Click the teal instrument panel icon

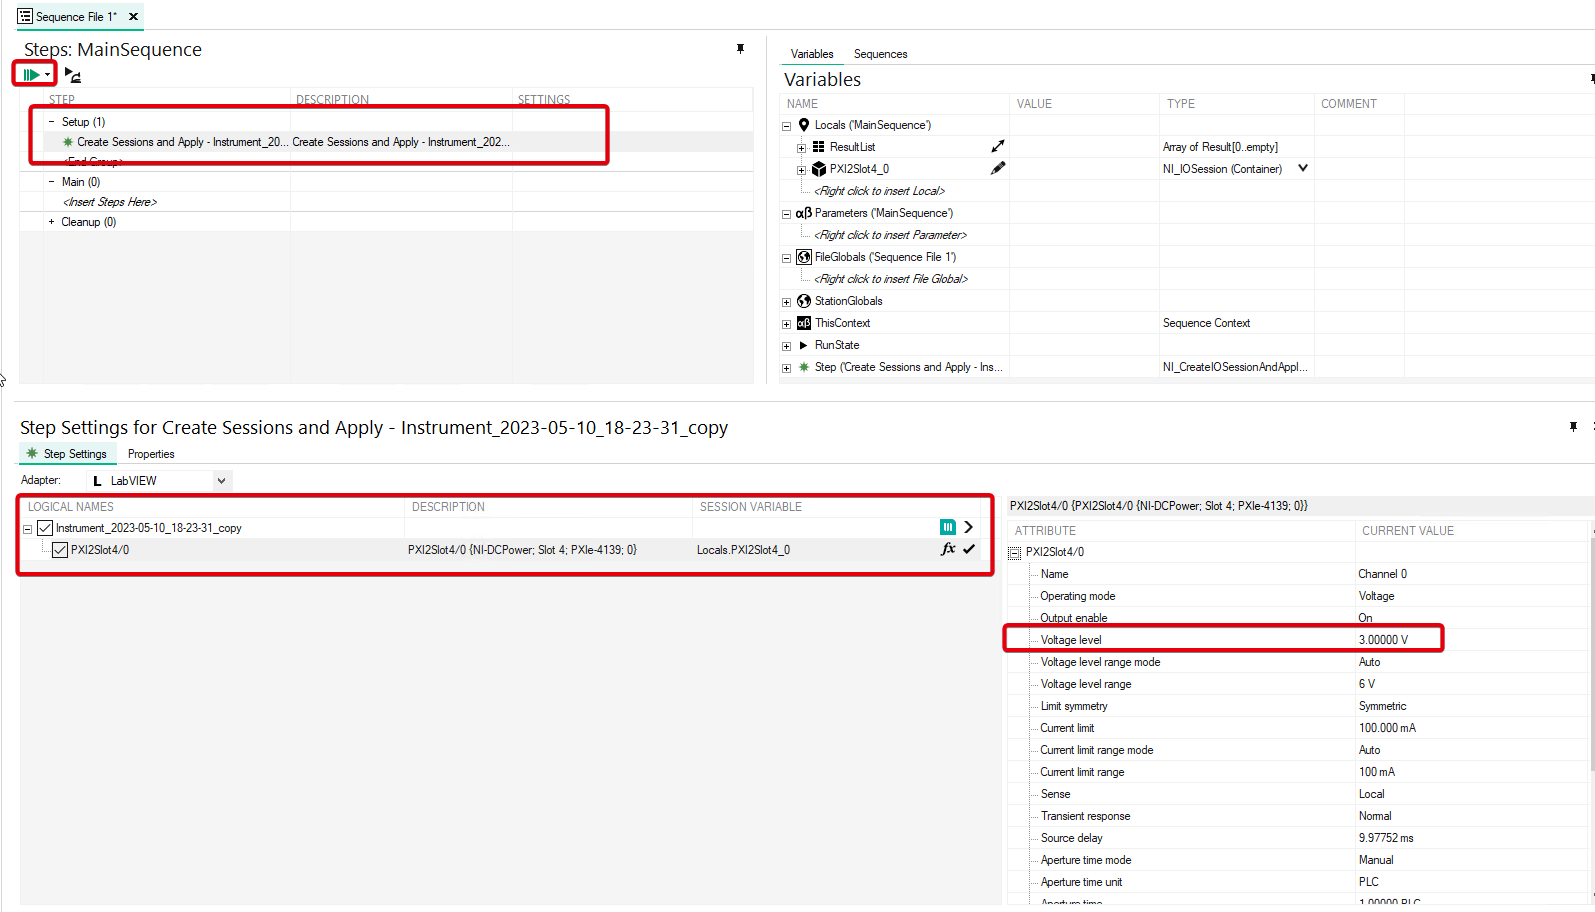pyautogui.click(x=947, y=527)
